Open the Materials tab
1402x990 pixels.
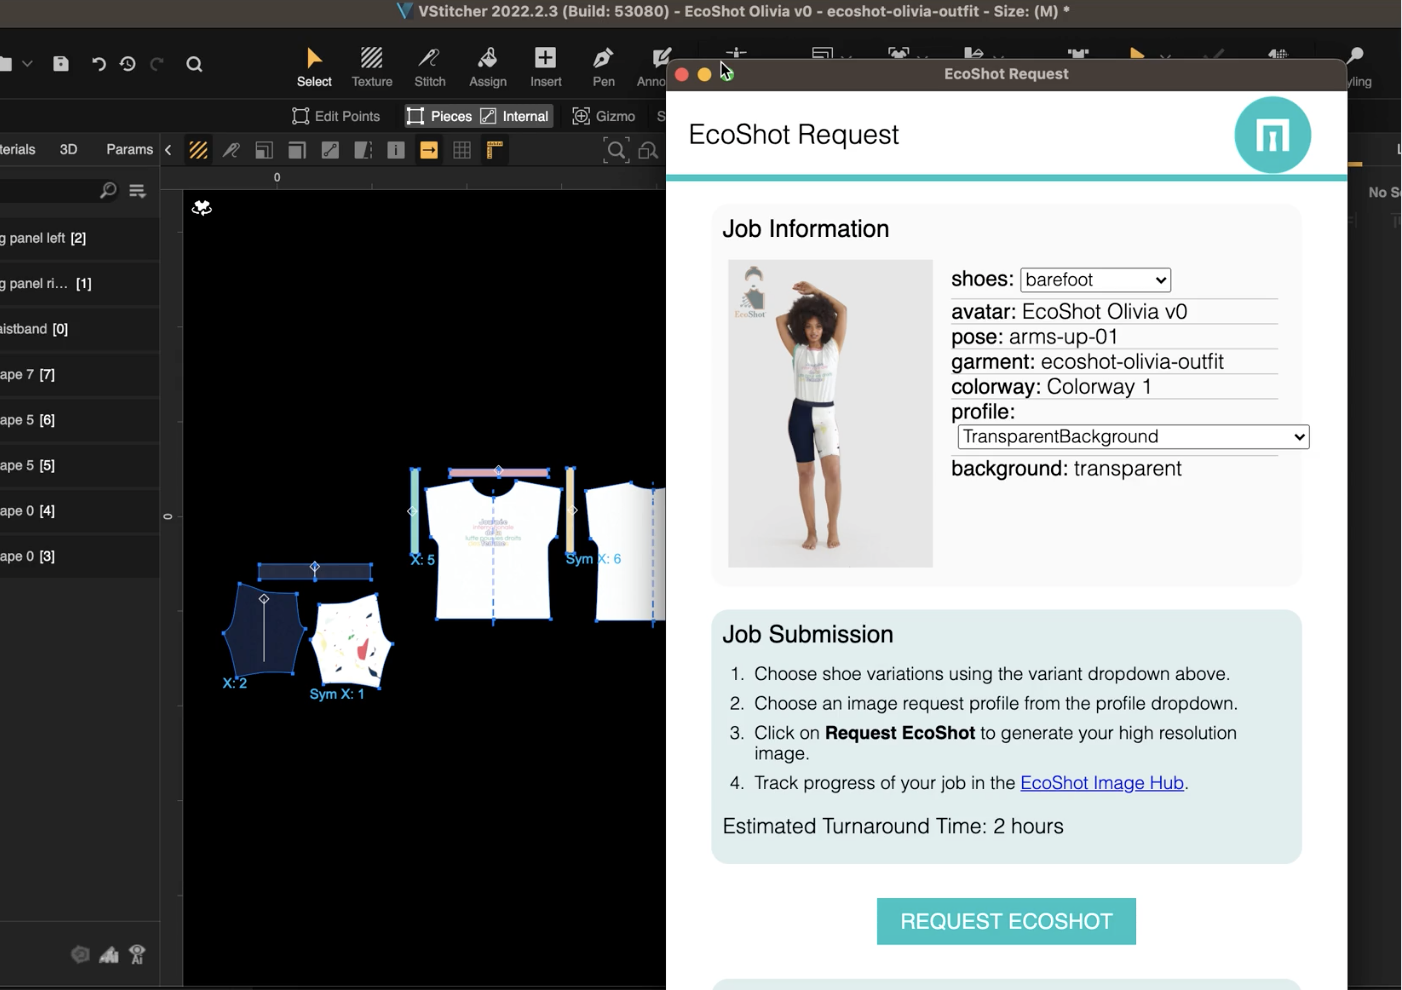(x=18, y=149)
